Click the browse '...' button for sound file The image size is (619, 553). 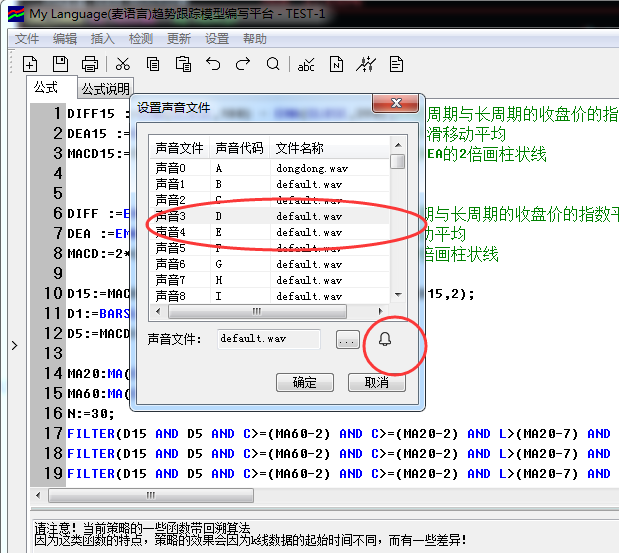[x=347, y=339]
